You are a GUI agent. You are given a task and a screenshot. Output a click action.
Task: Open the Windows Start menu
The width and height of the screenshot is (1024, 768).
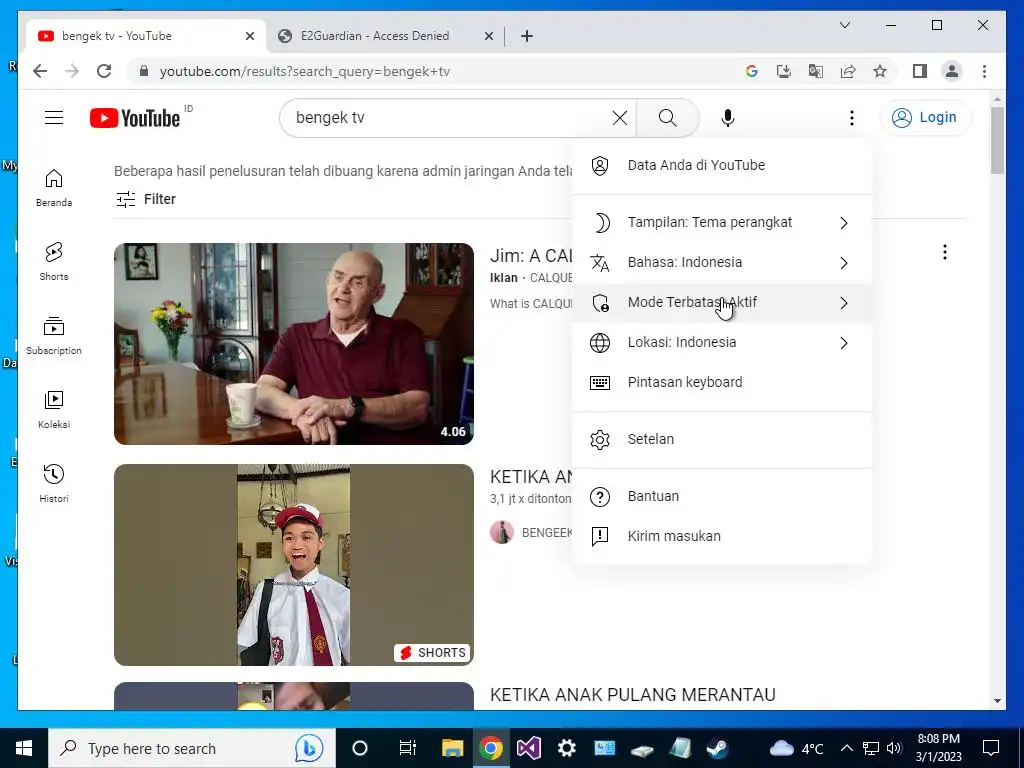click(24, 748)
